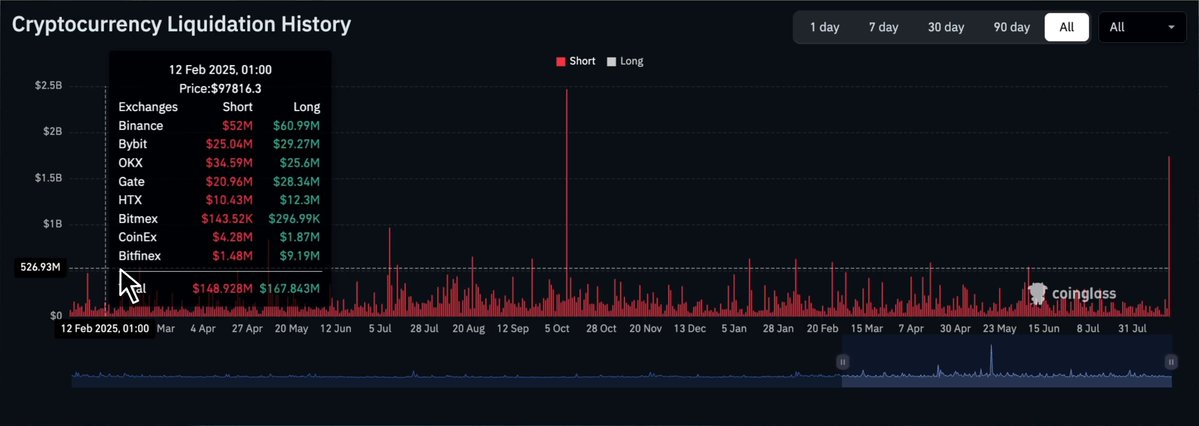Grab the right range slider handle
This screenshot has height=426, width=1199.
pyautogui.click(x=1171, y=362)
